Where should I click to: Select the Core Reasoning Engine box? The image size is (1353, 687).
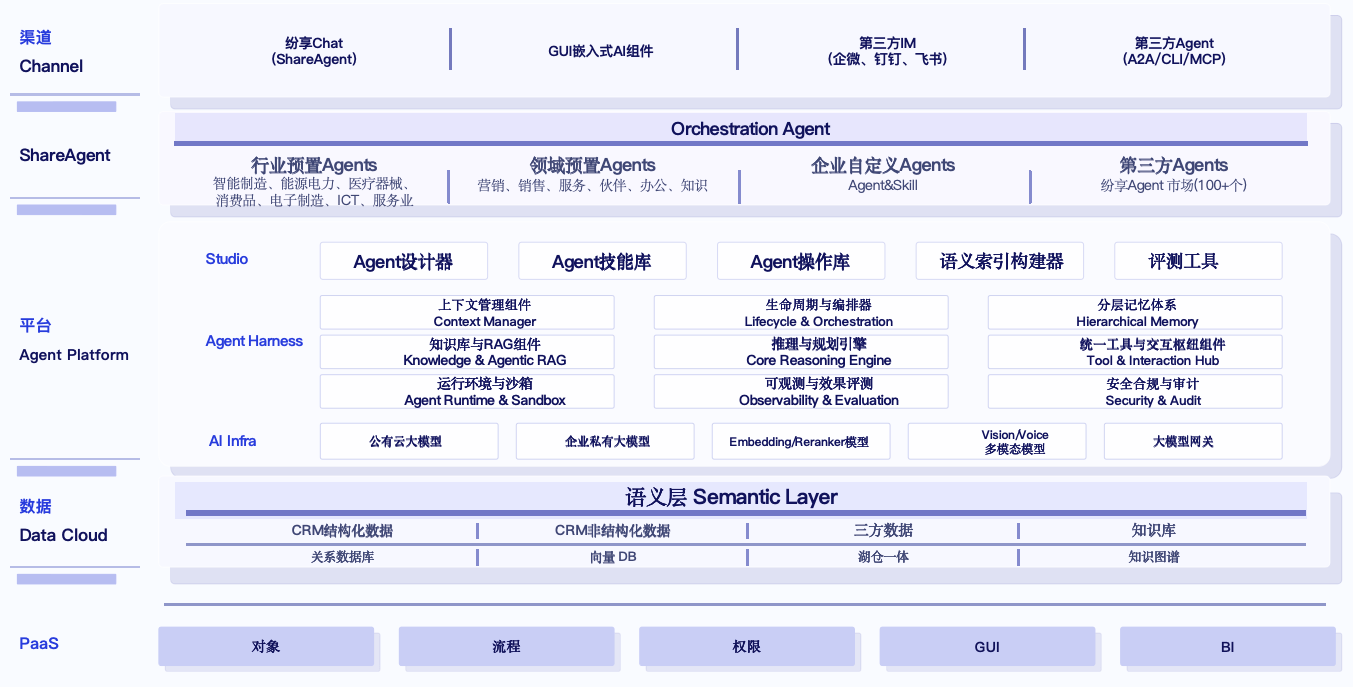coord(801,352)
